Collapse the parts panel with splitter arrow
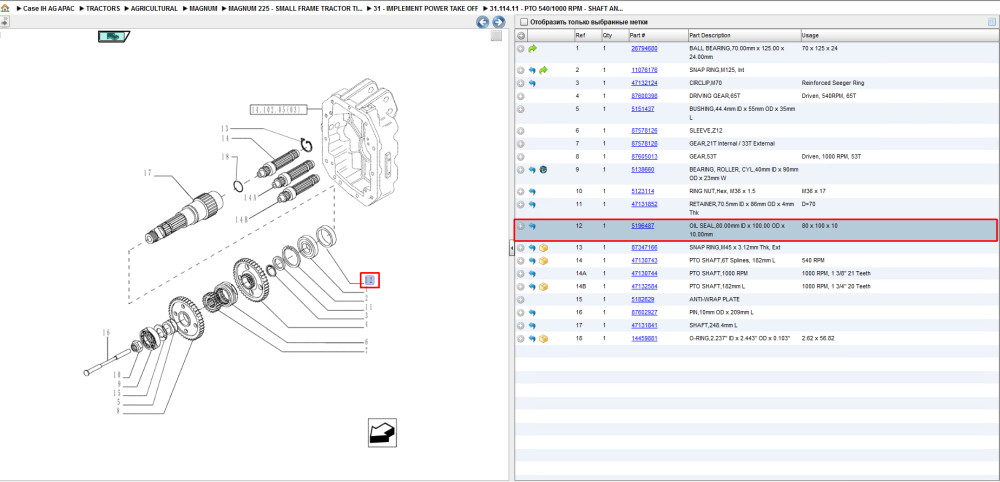The width and height of the screenshot is (1000, 482). pos(511,248)
